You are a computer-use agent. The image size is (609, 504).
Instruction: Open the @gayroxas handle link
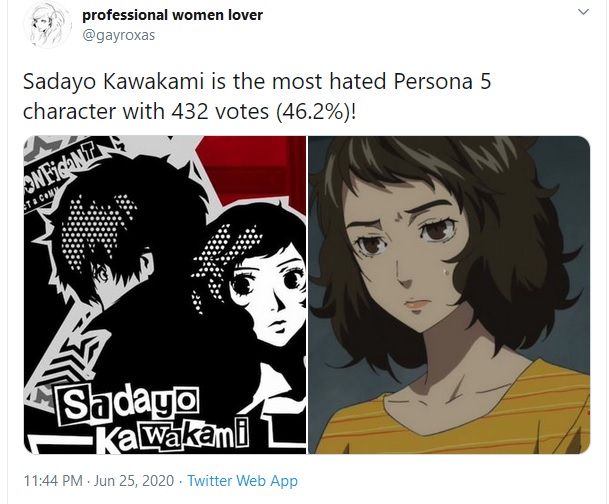coord(118,35)
